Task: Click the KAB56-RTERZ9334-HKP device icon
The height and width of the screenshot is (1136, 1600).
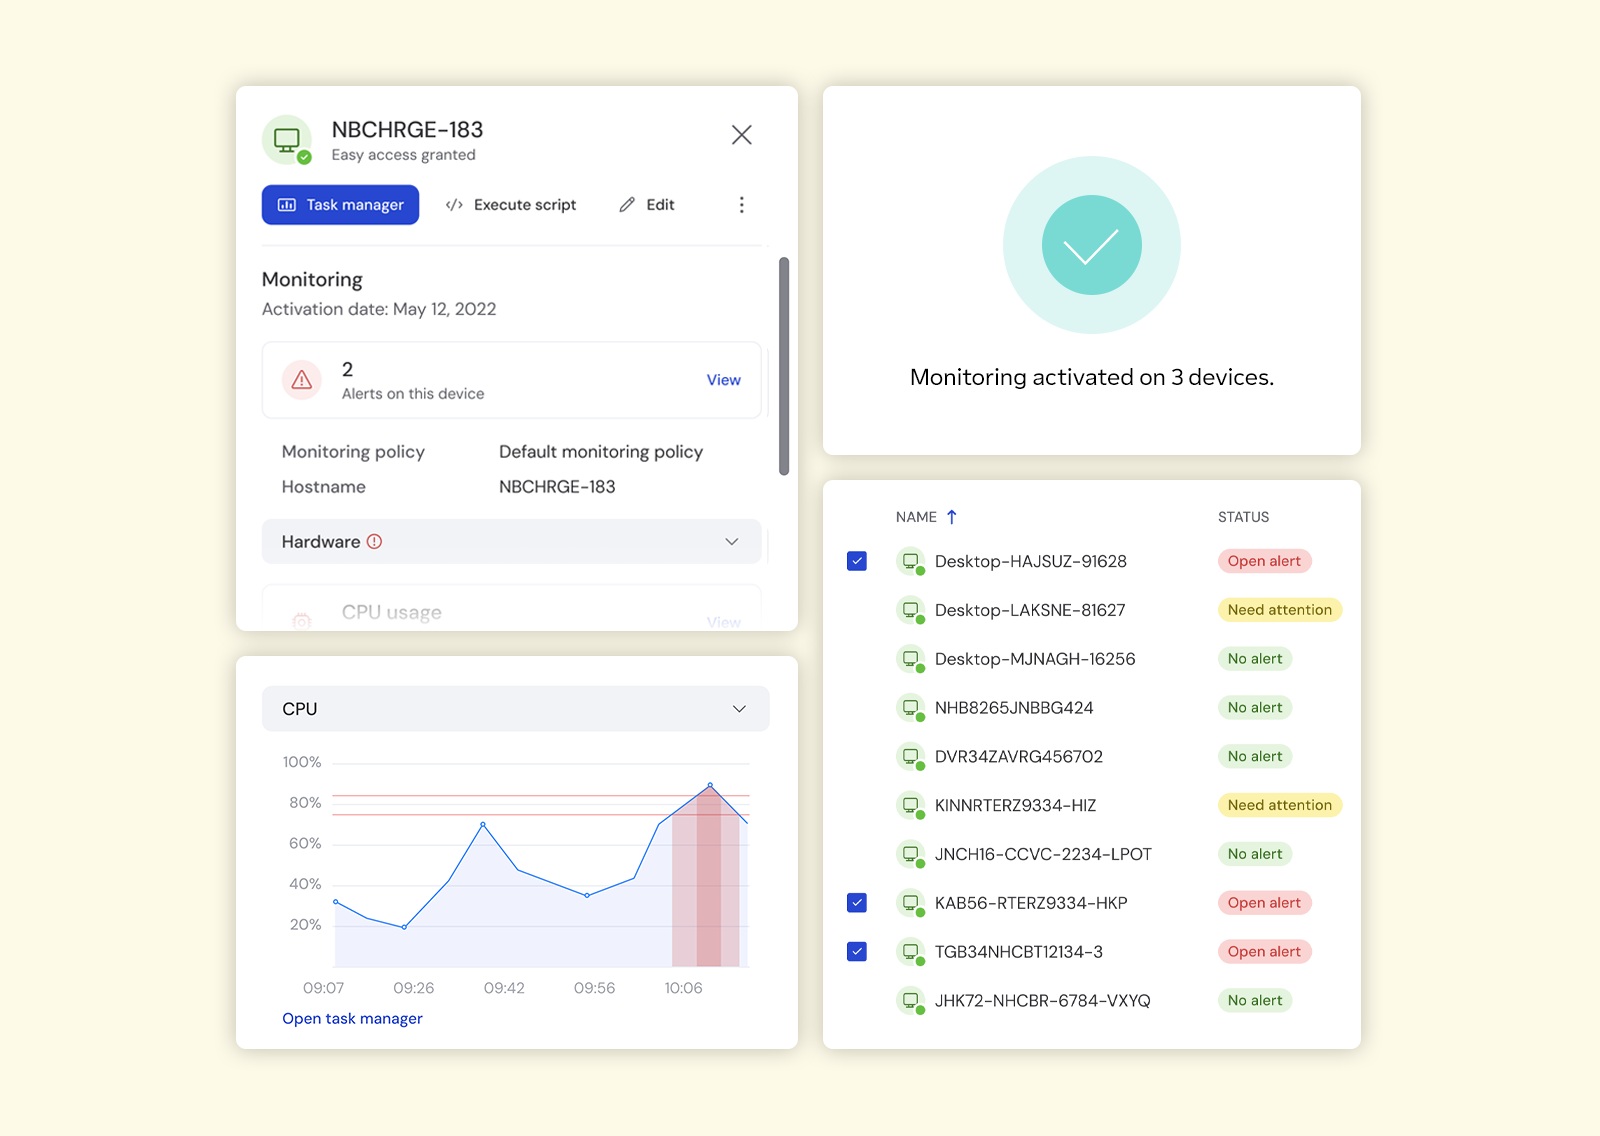Action: 911,903
